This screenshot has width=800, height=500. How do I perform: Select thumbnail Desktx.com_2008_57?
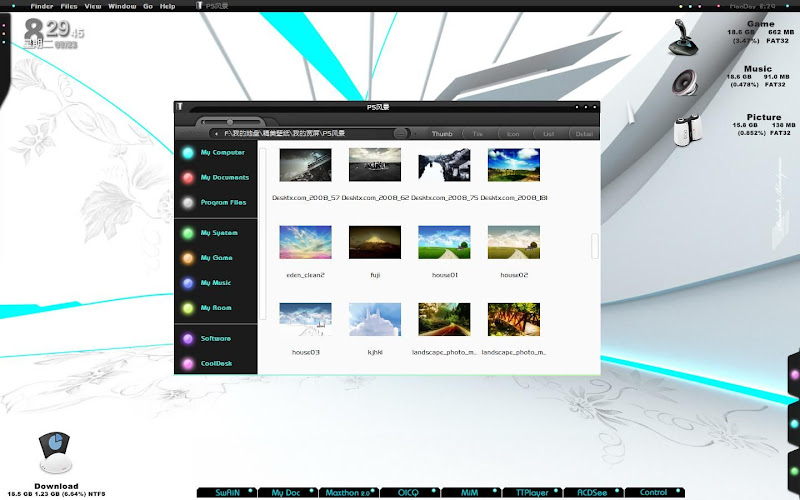tap(305, 165)
